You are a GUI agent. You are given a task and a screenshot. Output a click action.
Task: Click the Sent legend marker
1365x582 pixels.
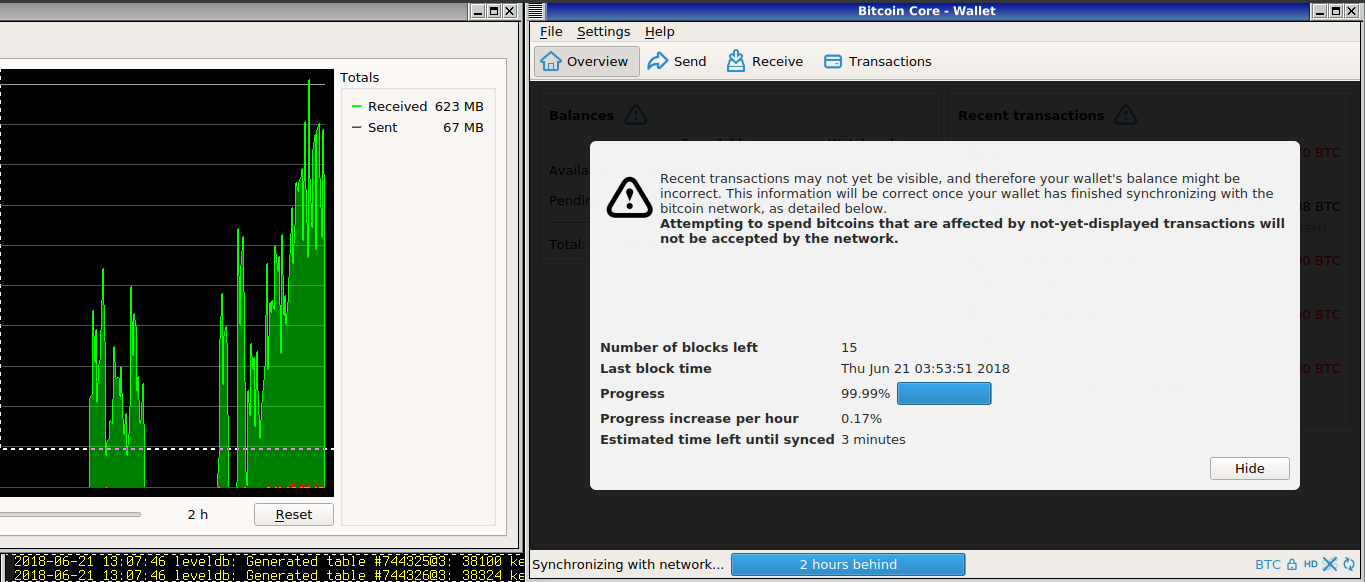coord(357,127)
